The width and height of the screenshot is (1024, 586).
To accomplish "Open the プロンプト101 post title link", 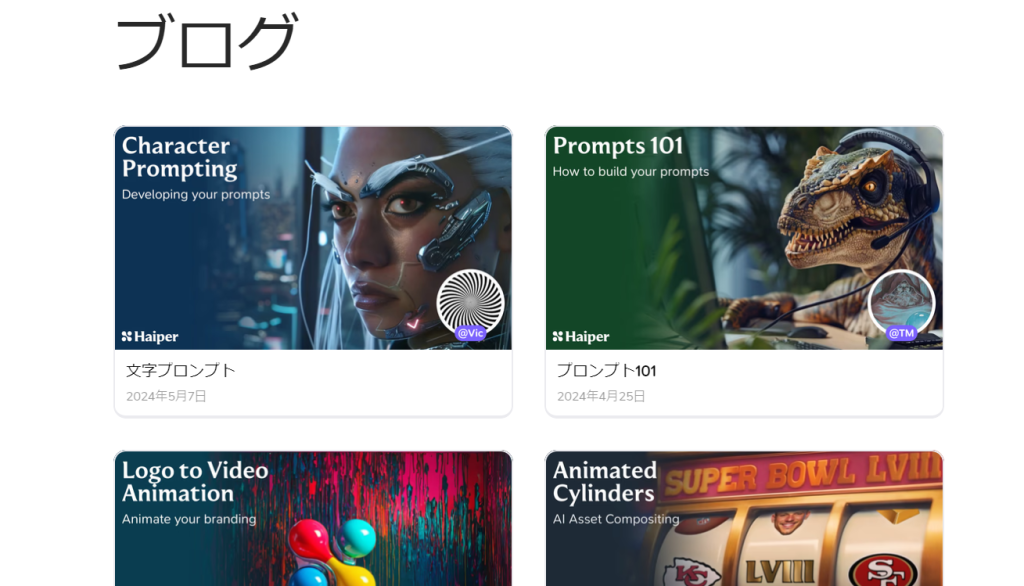I will click(x=606, y=370).
